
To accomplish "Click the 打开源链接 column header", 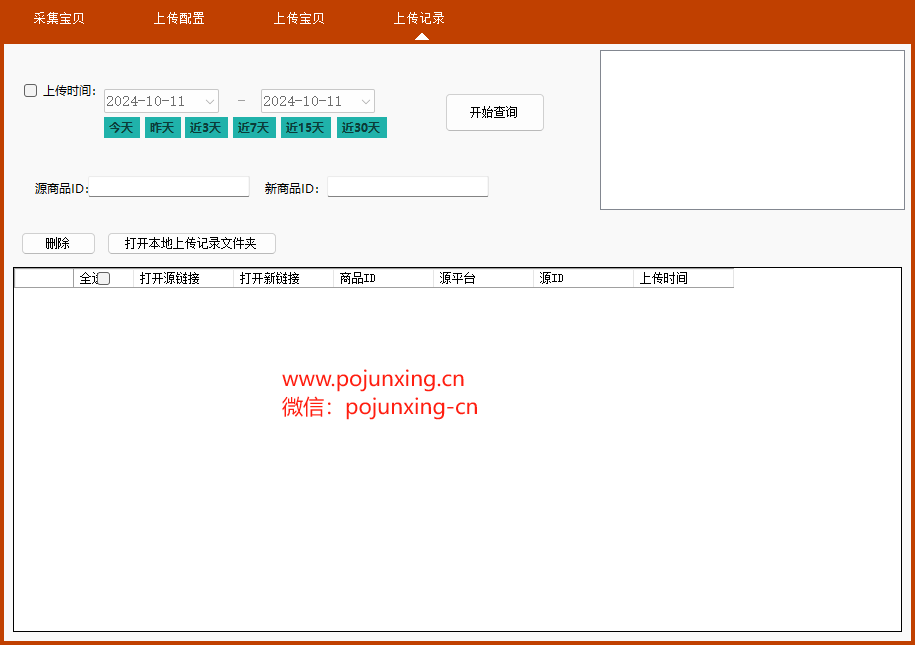I will point(183,278).
